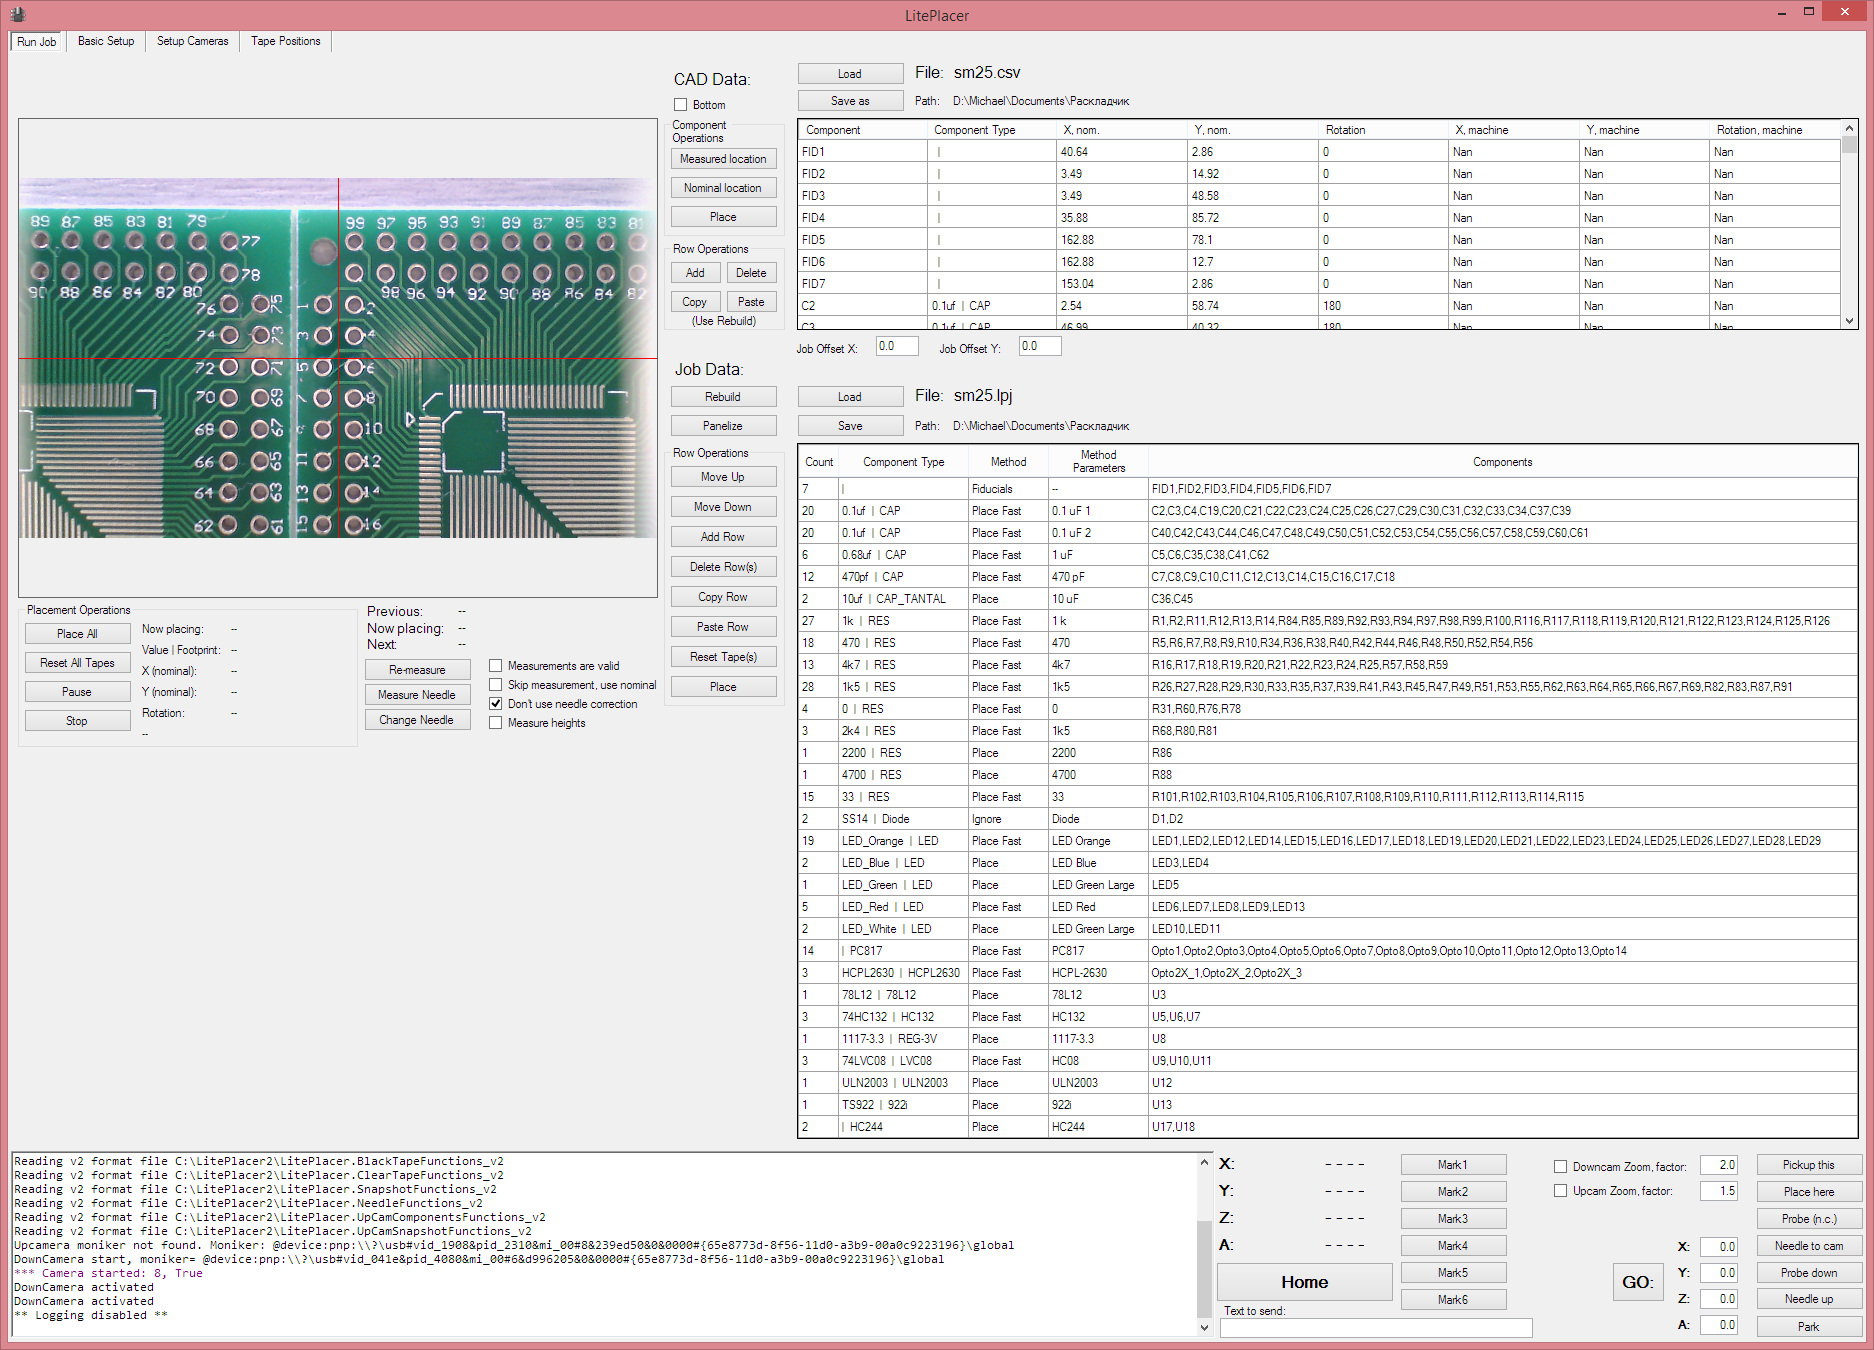This screenshot has width=1874, height=1350.
Task: Click Load button next to sm25.lpj
Action: (x=850, y=397)
